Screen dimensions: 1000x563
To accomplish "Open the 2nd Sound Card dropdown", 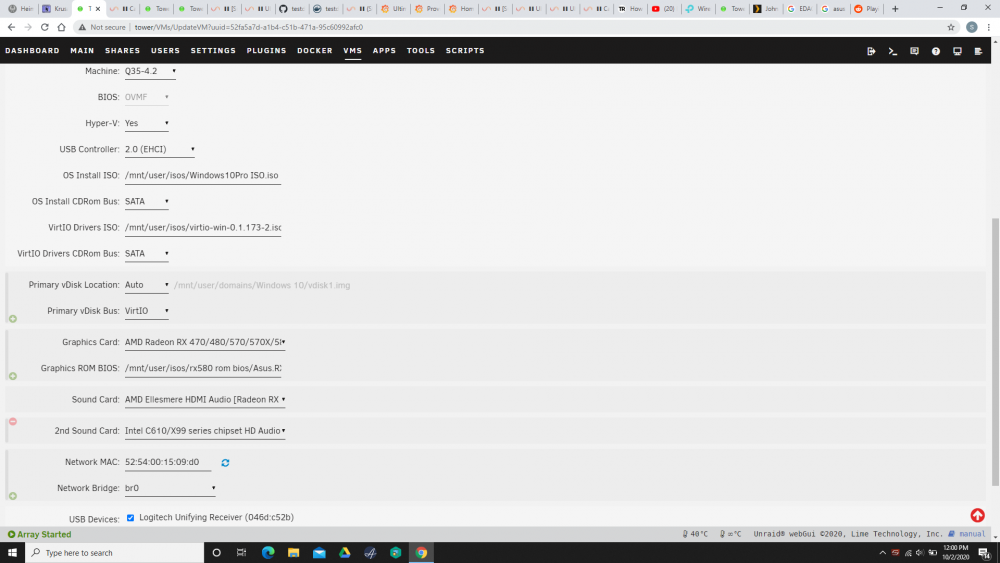I will pyautogui.click(x=205, y=431).
